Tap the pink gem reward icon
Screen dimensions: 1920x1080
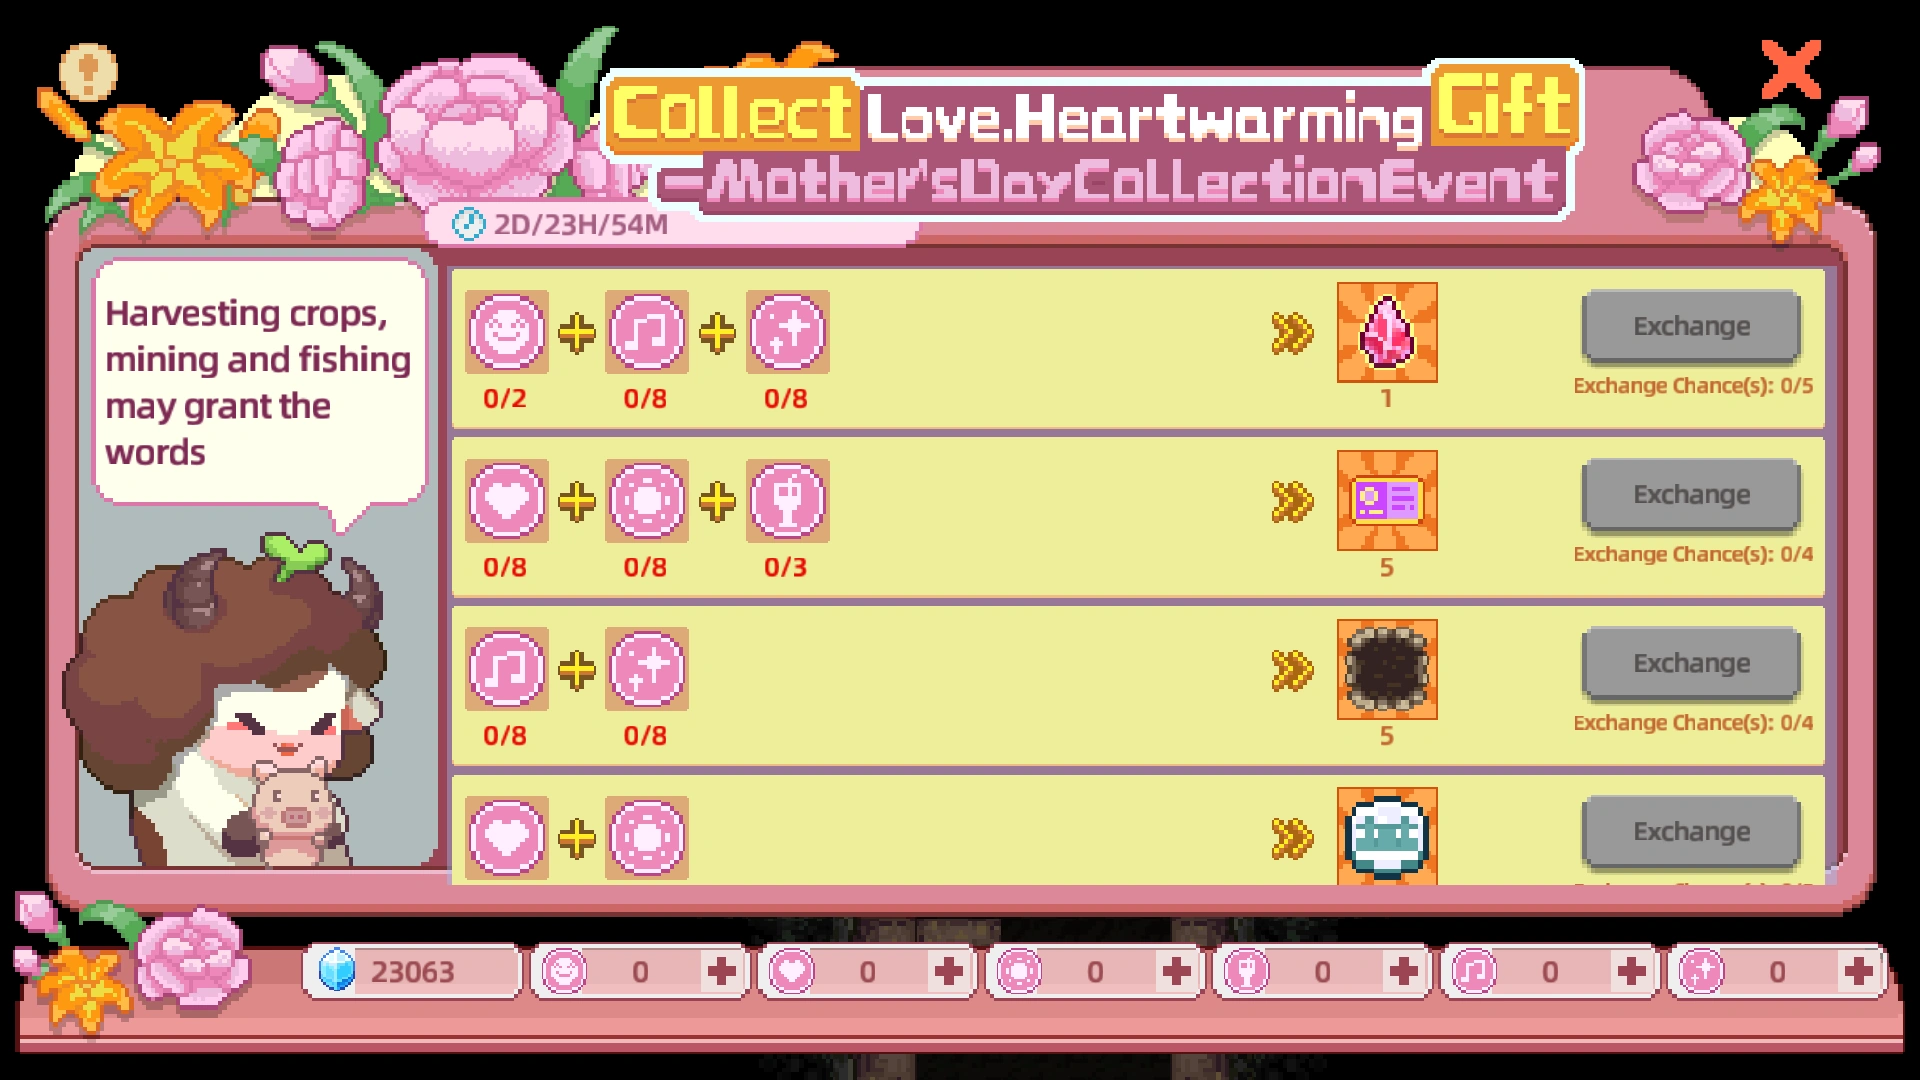pos(1387,332)
